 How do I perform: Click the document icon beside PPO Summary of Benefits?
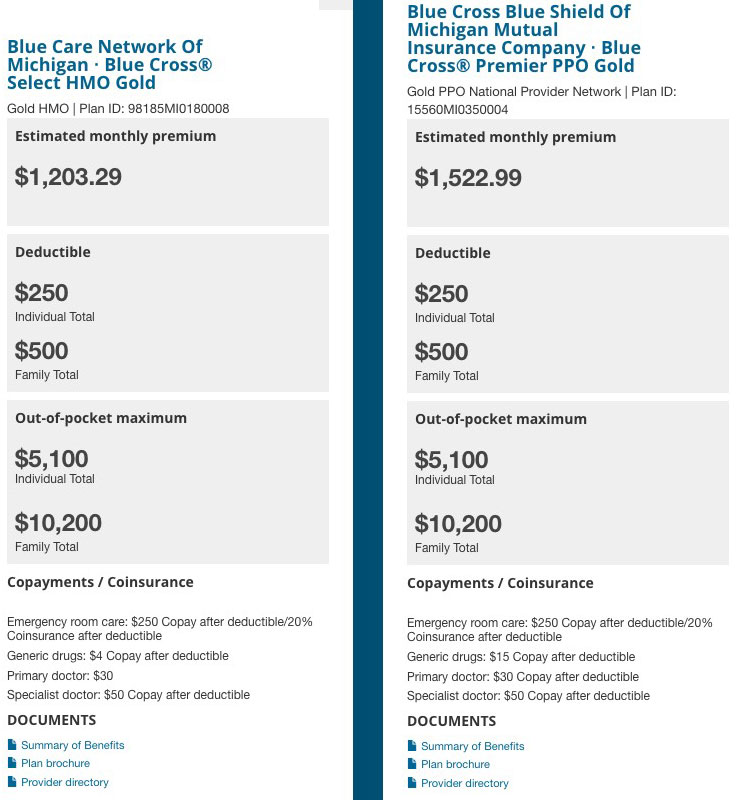click(412, 746)
